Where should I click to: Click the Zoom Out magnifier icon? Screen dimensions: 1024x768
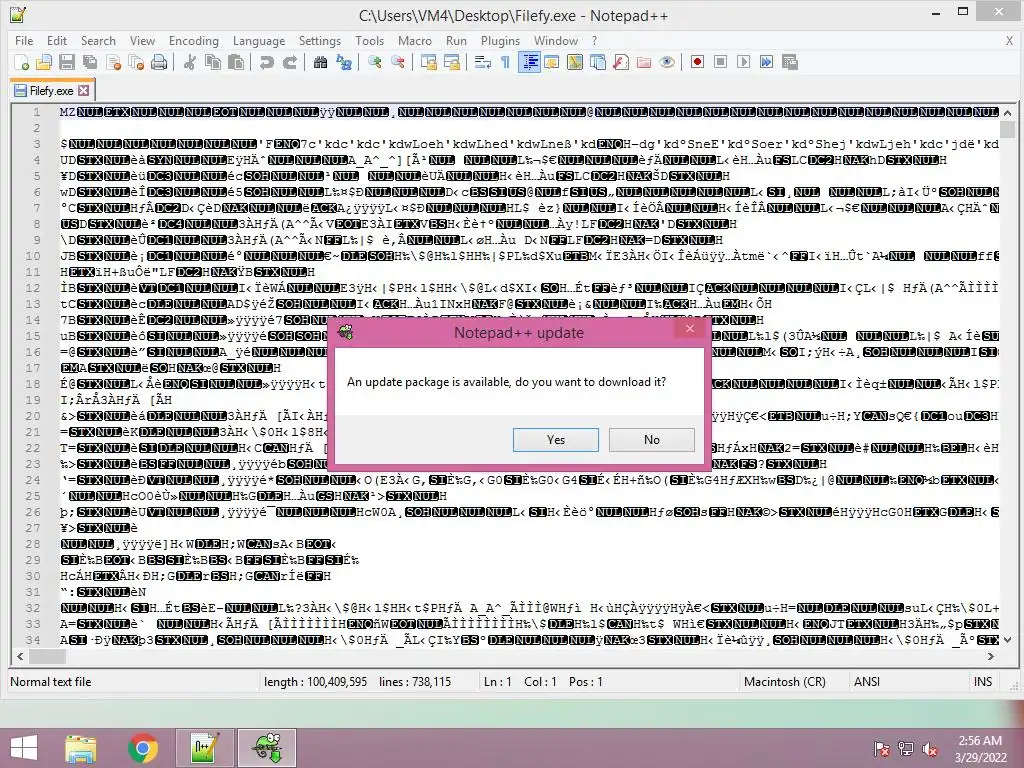(397, 62)
